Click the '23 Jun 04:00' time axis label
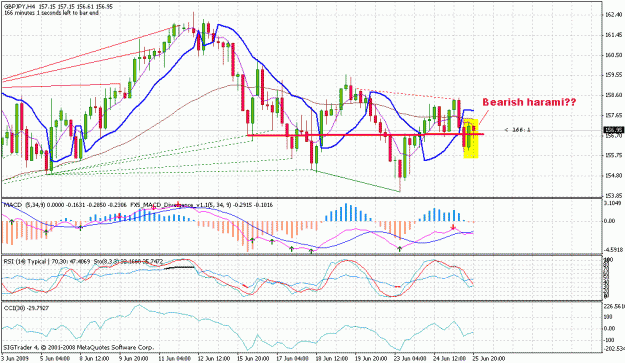Screen dimensions: 625x363 (x=411, y=358)
